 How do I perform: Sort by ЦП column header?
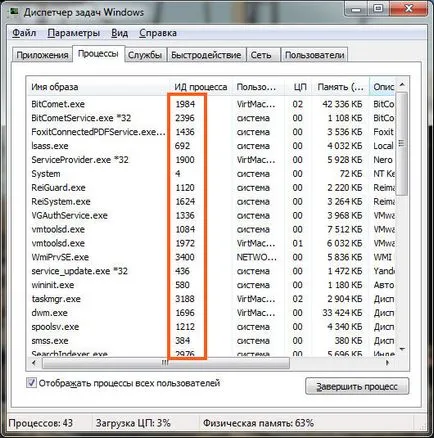point(299,87)
